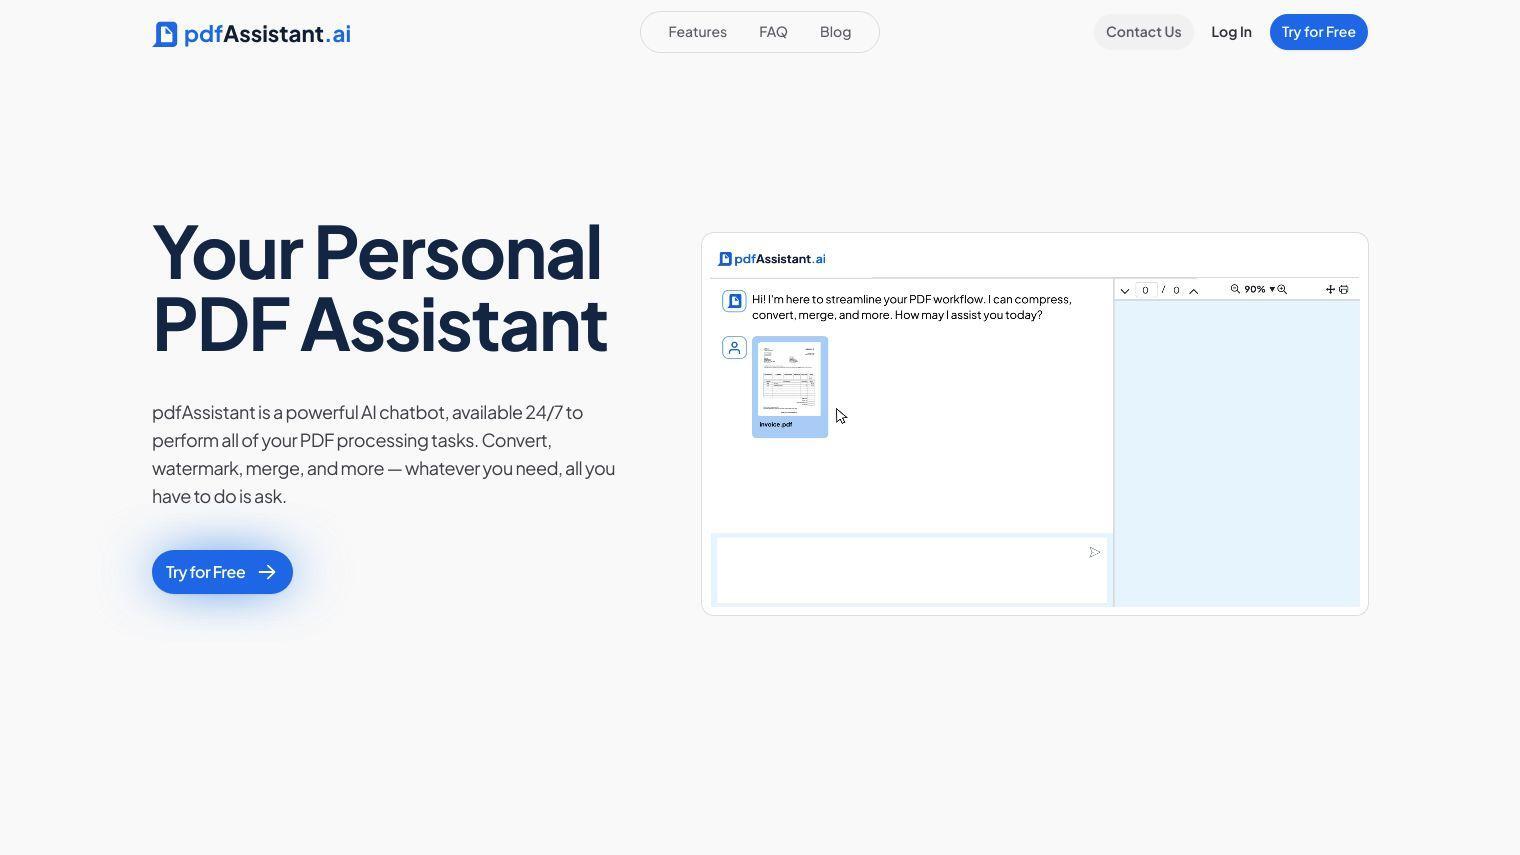Zoom in with the magnifier plus icon
The height and width of the screenshot is (855, 1520).
[x=1282, y=289]
